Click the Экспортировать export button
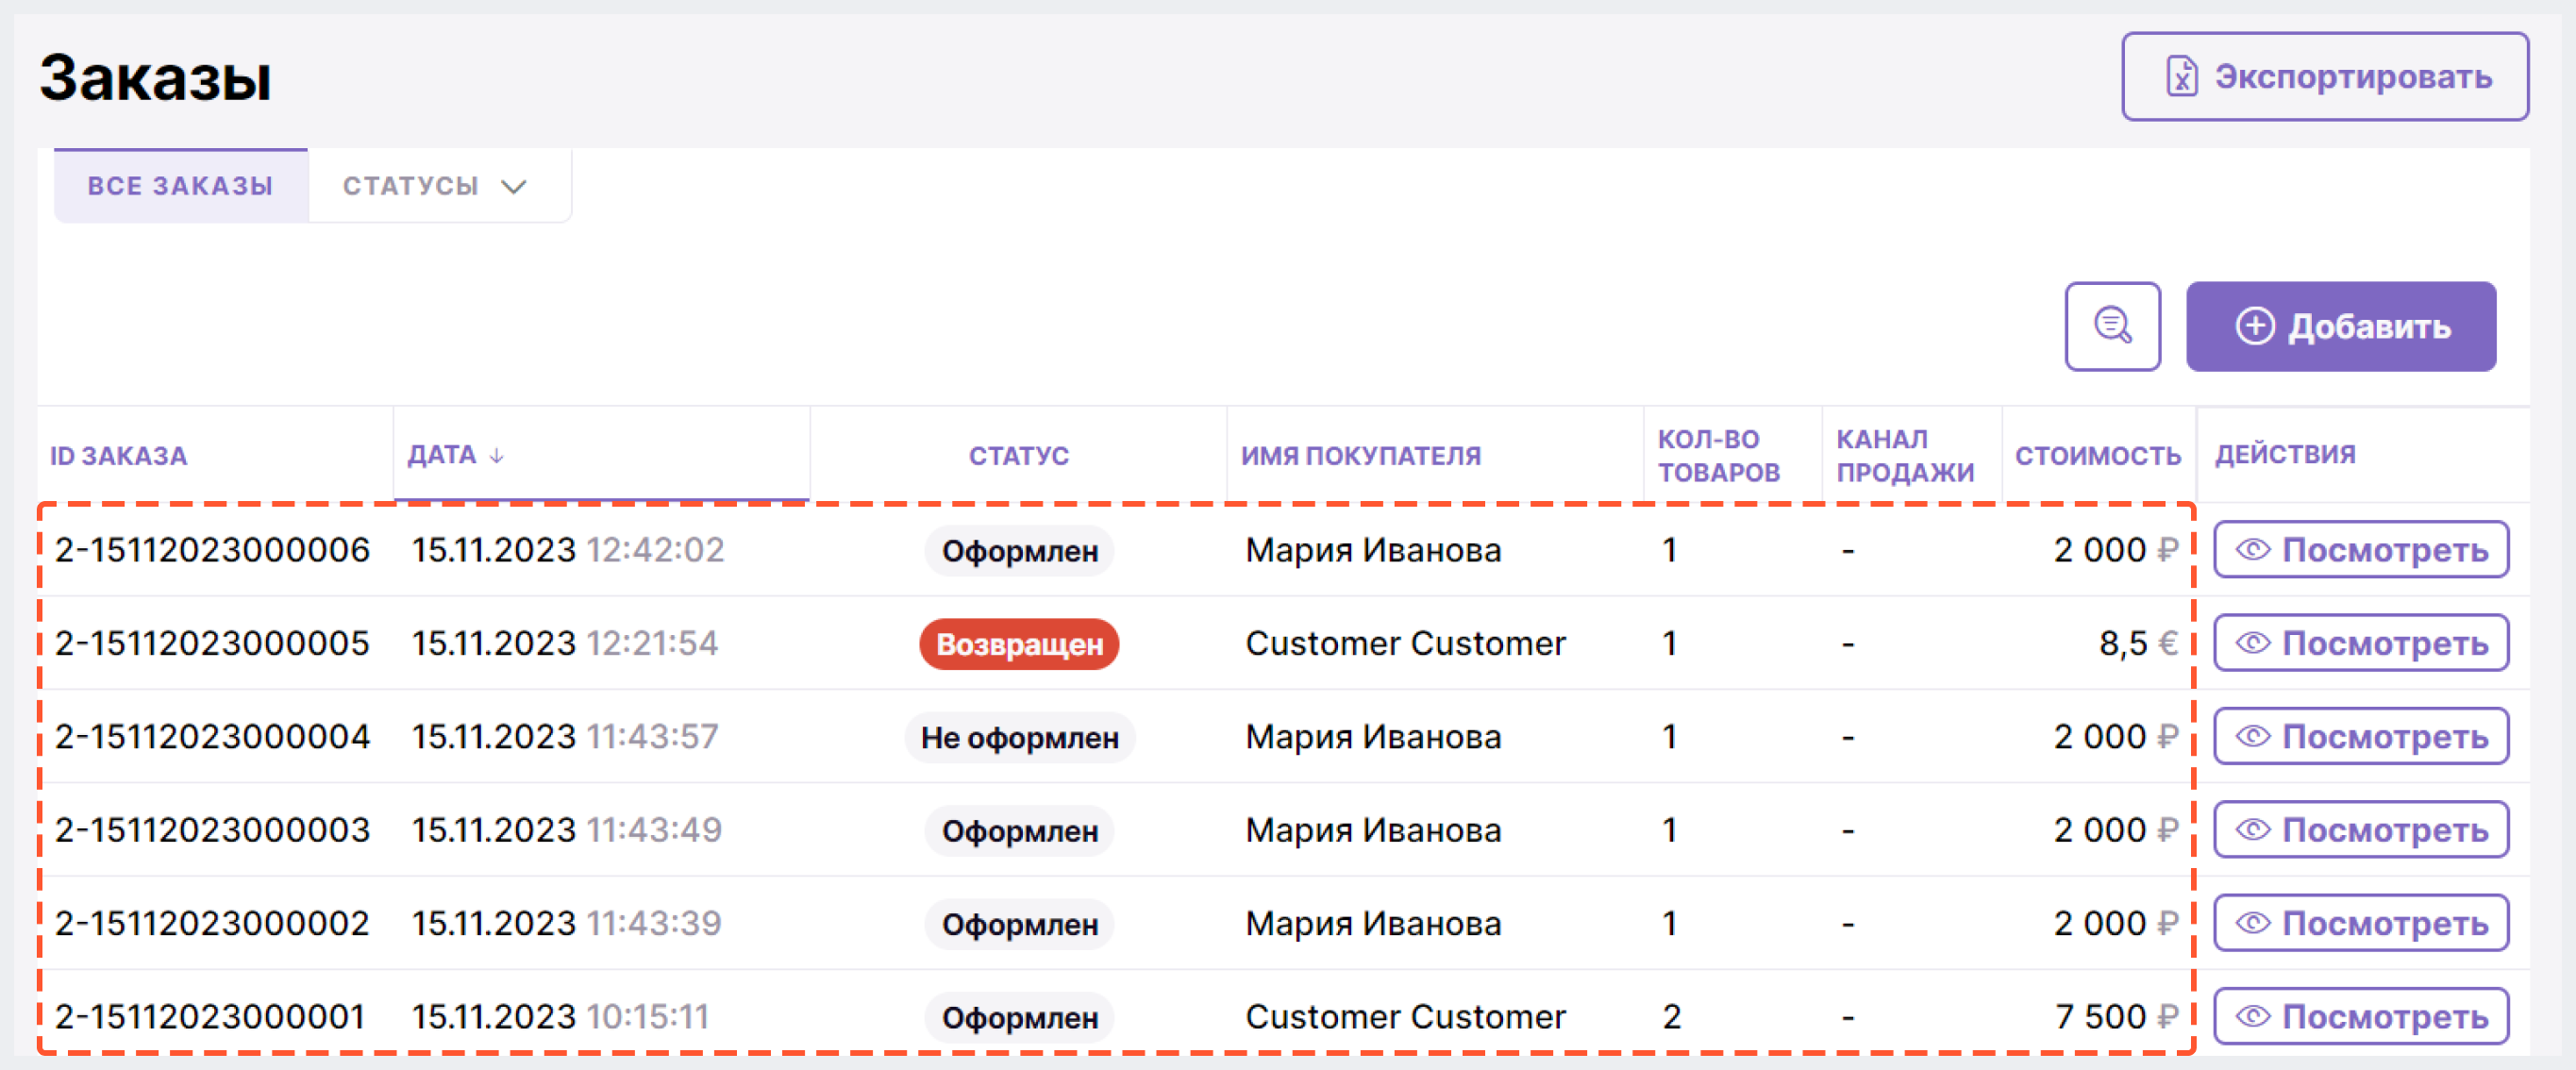 tap(2325, 76)
